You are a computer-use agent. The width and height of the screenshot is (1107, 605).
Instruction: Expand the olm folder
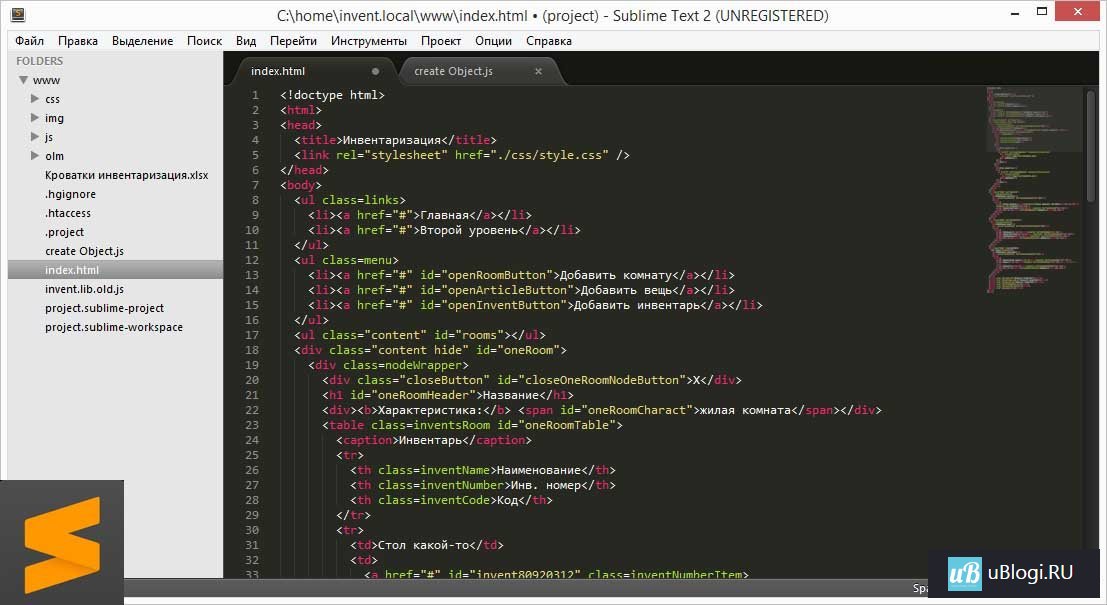coord(35,156)
